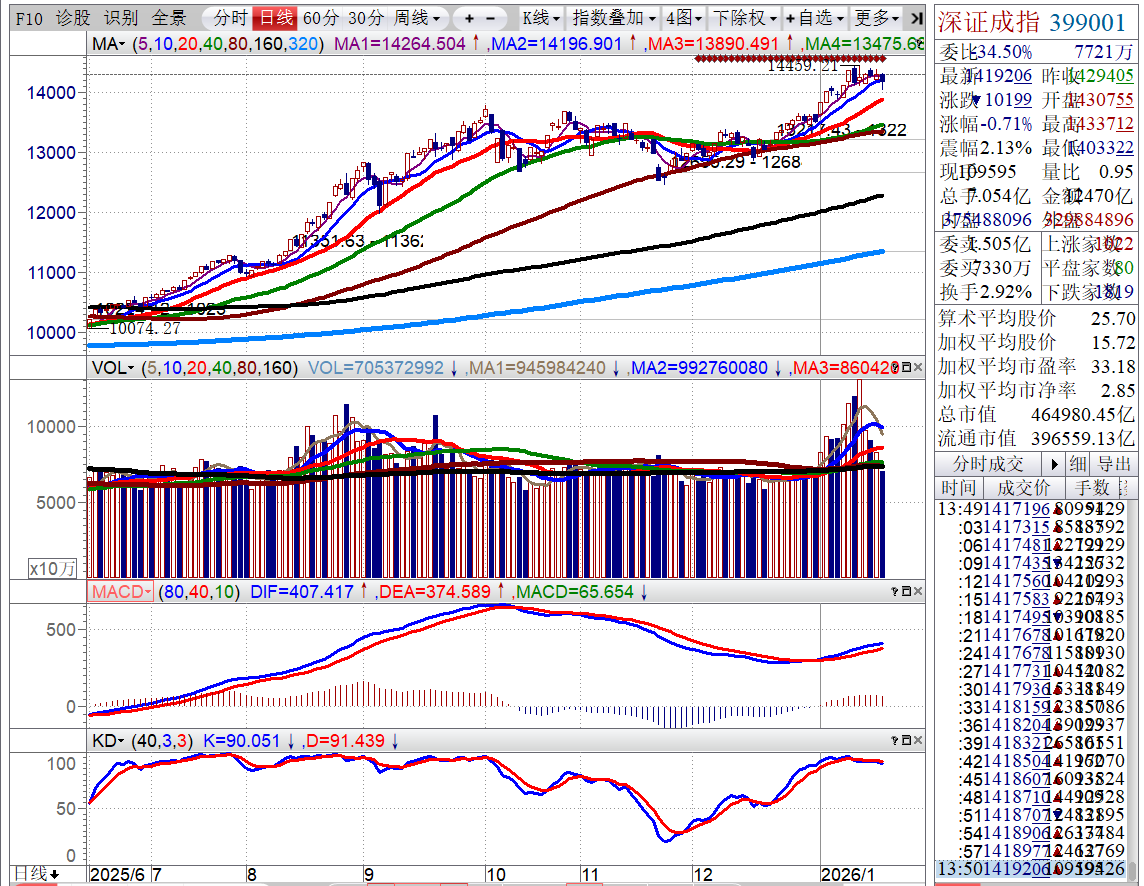Click the zoom out minus button

point(490,18)
